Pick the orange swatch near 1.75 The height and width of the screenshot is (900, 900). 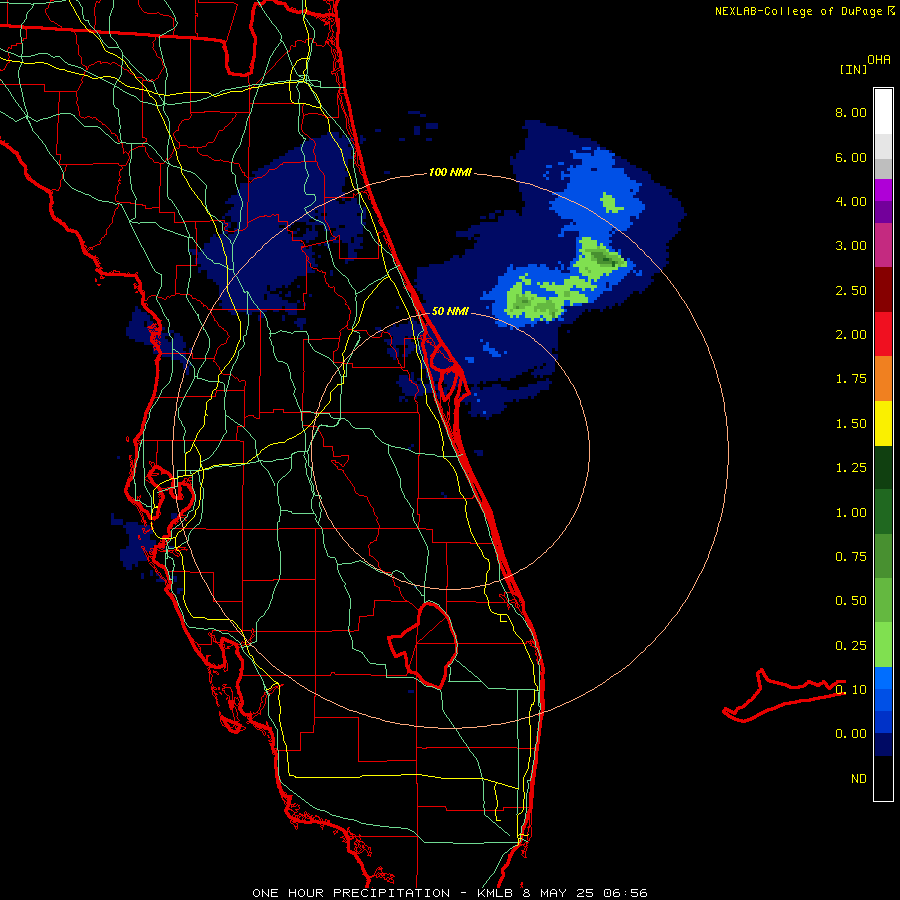tap(883, 378)
